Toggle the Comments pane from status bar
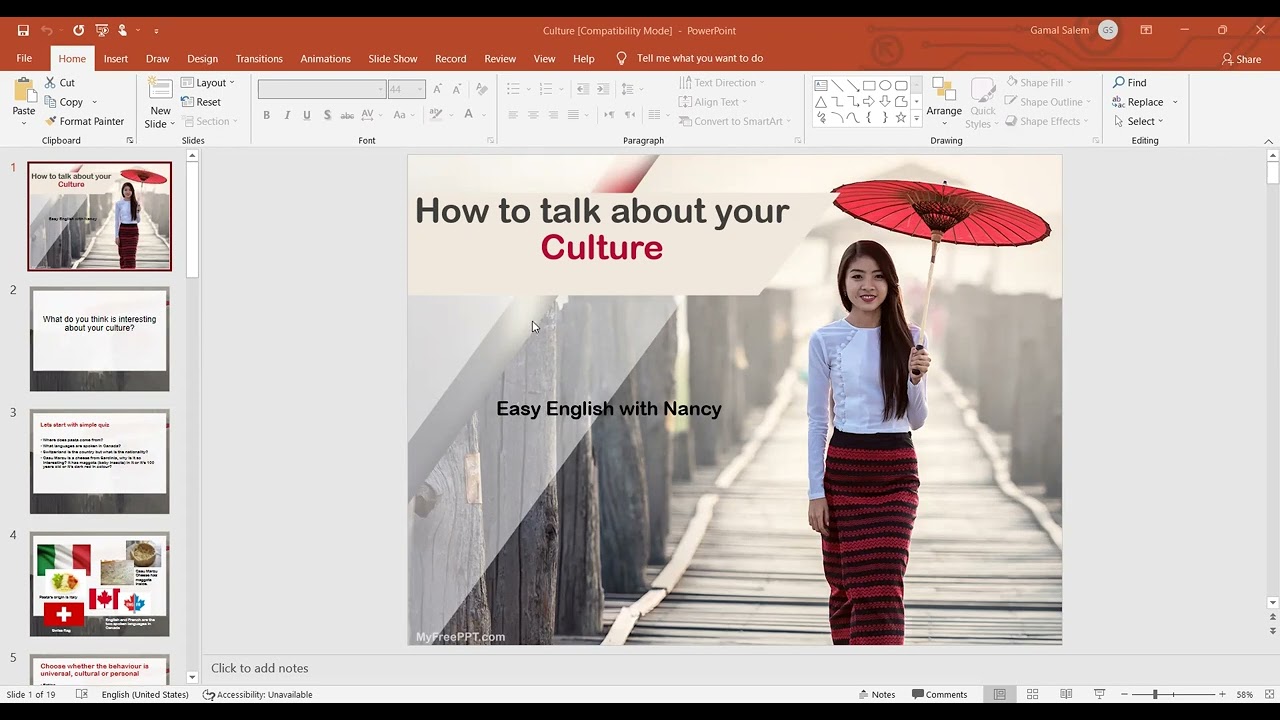The width and height of the screenshot is (1280, 720). [x=940, y=694]
